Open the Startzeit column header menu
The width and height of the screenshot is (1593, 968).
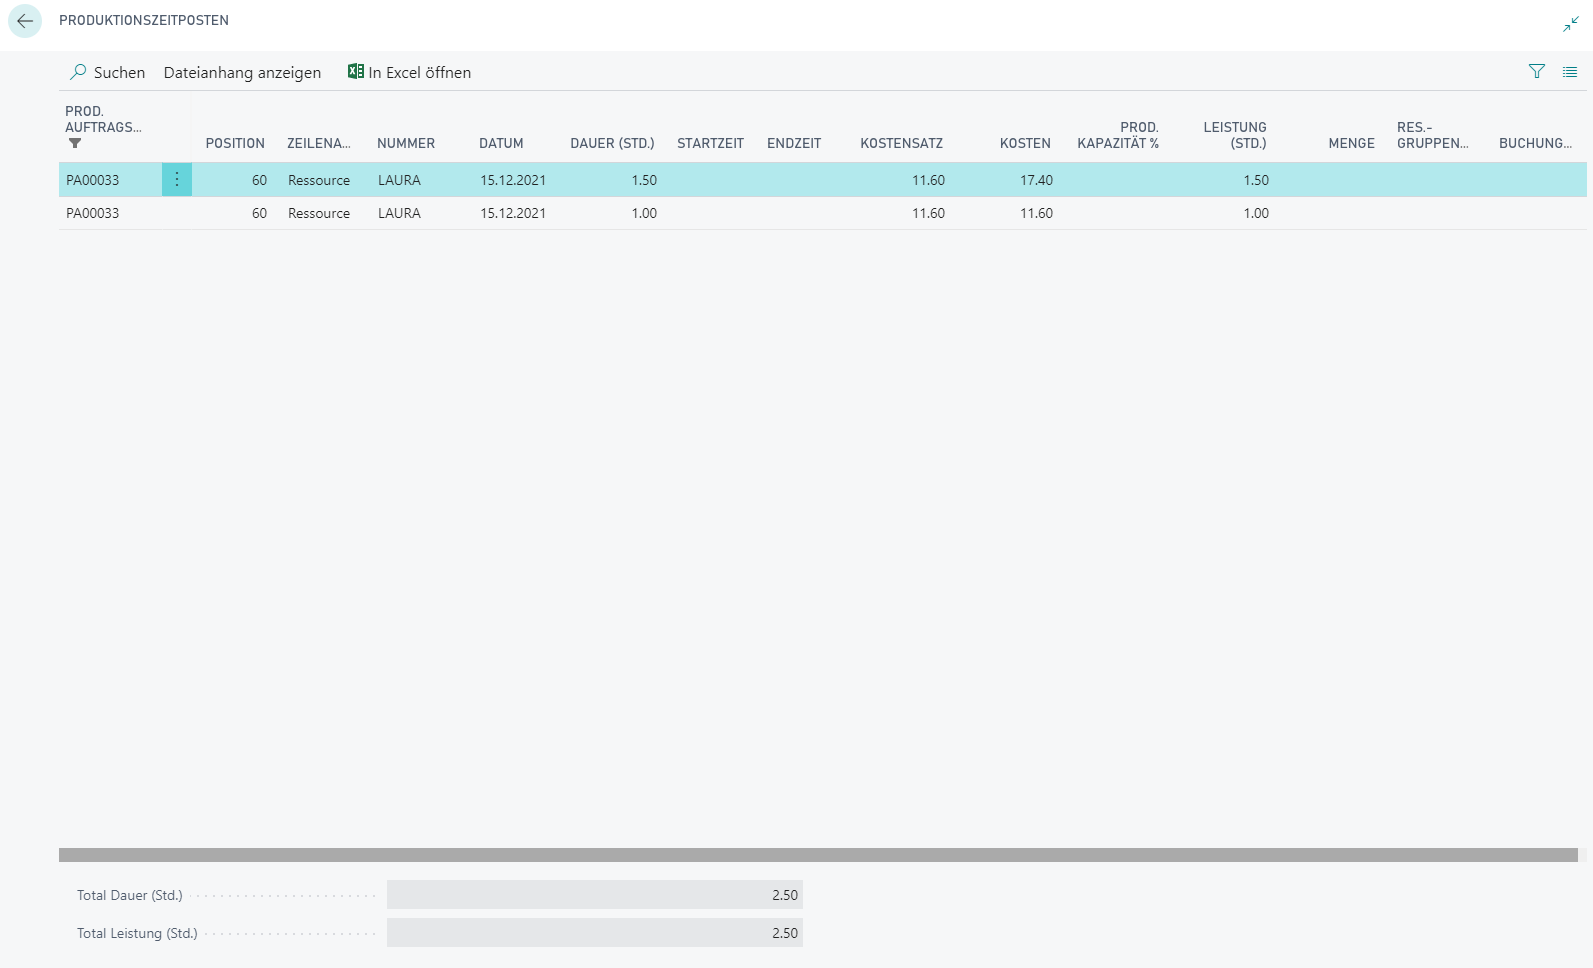click(x=711, y=143)
